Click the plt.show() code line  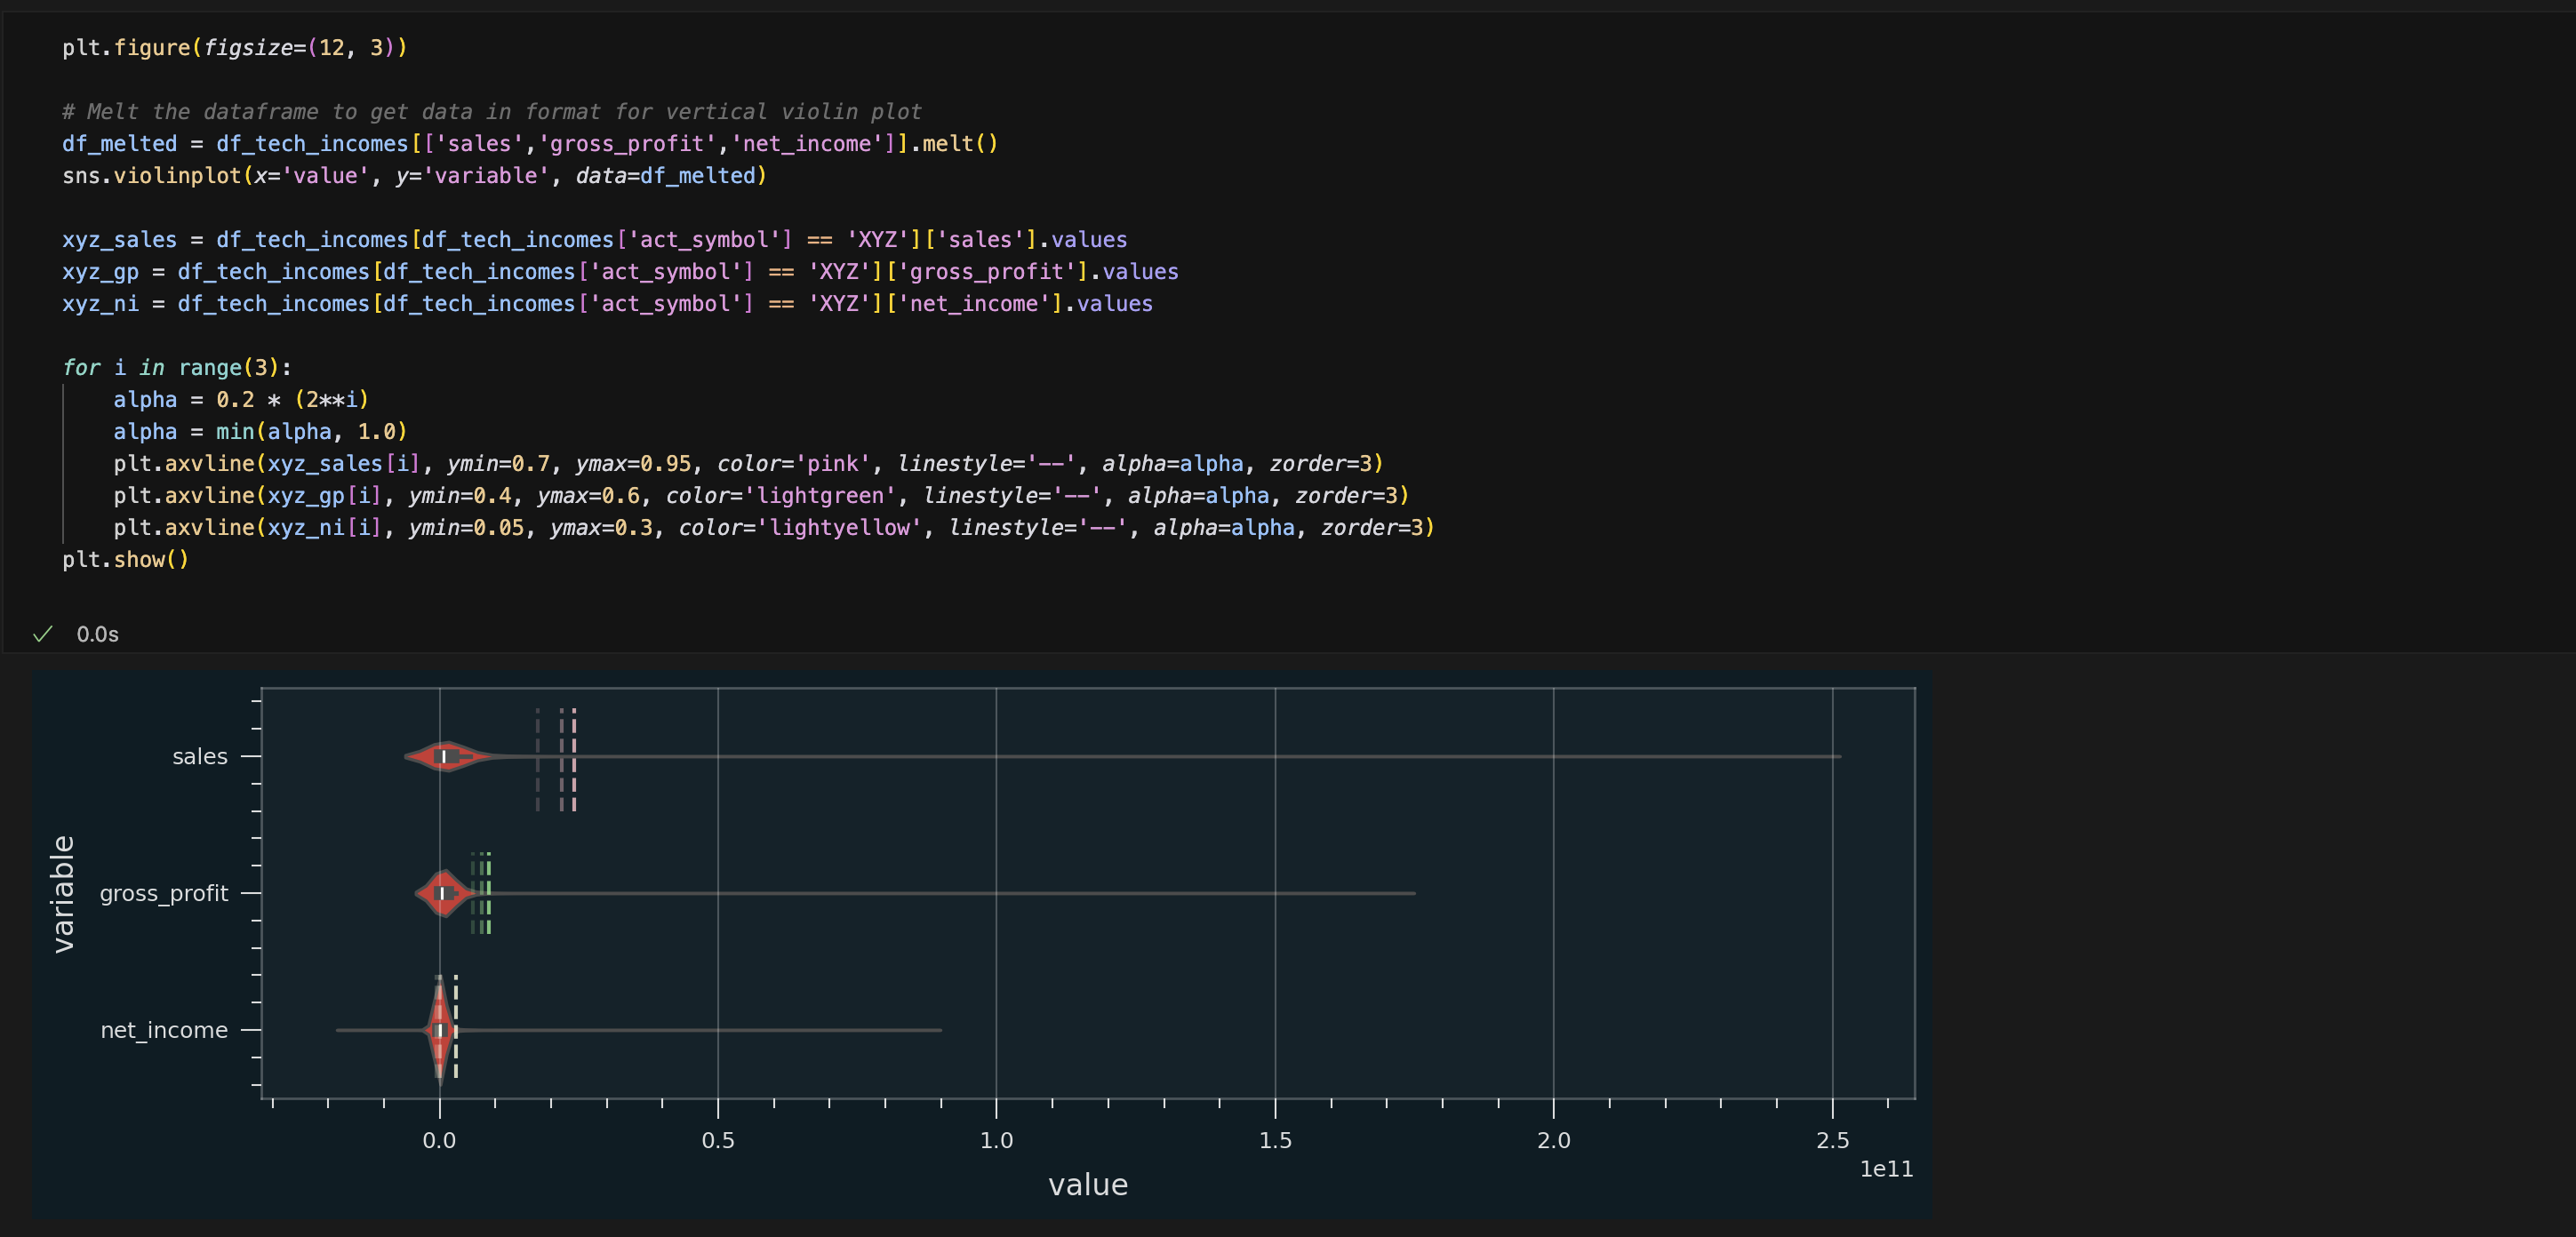pyautogui.click(x=125, y=560)
